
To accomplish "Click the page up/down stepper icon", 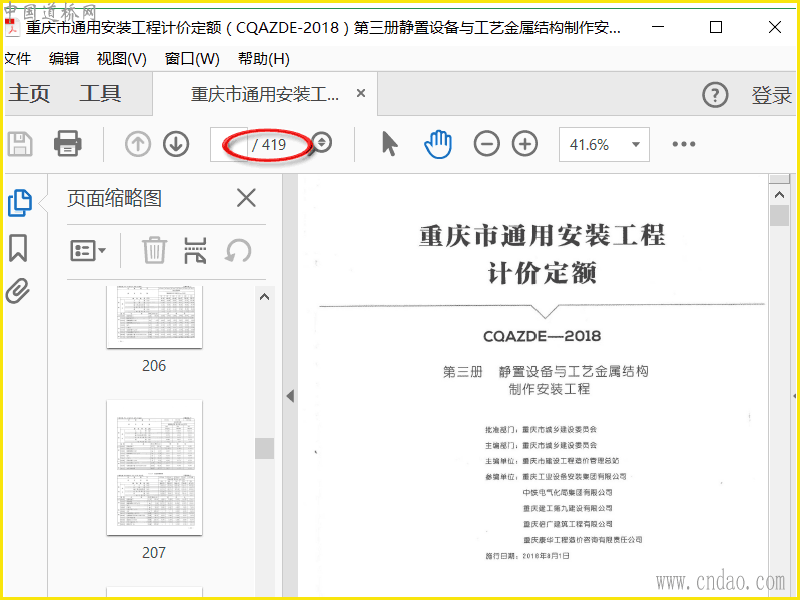I will [322, 143].
